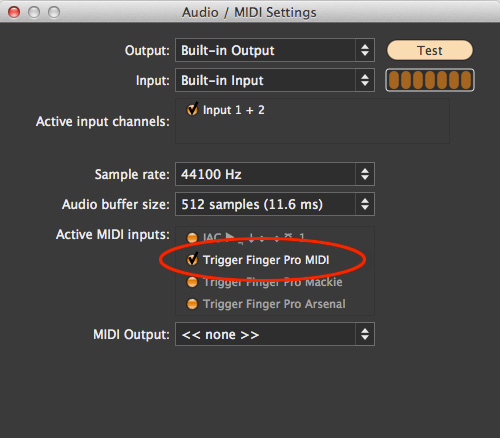Open the Audio buffer size dropdown
The height and width of the screenshot is (438, 500).
click(x=275, y=204)
